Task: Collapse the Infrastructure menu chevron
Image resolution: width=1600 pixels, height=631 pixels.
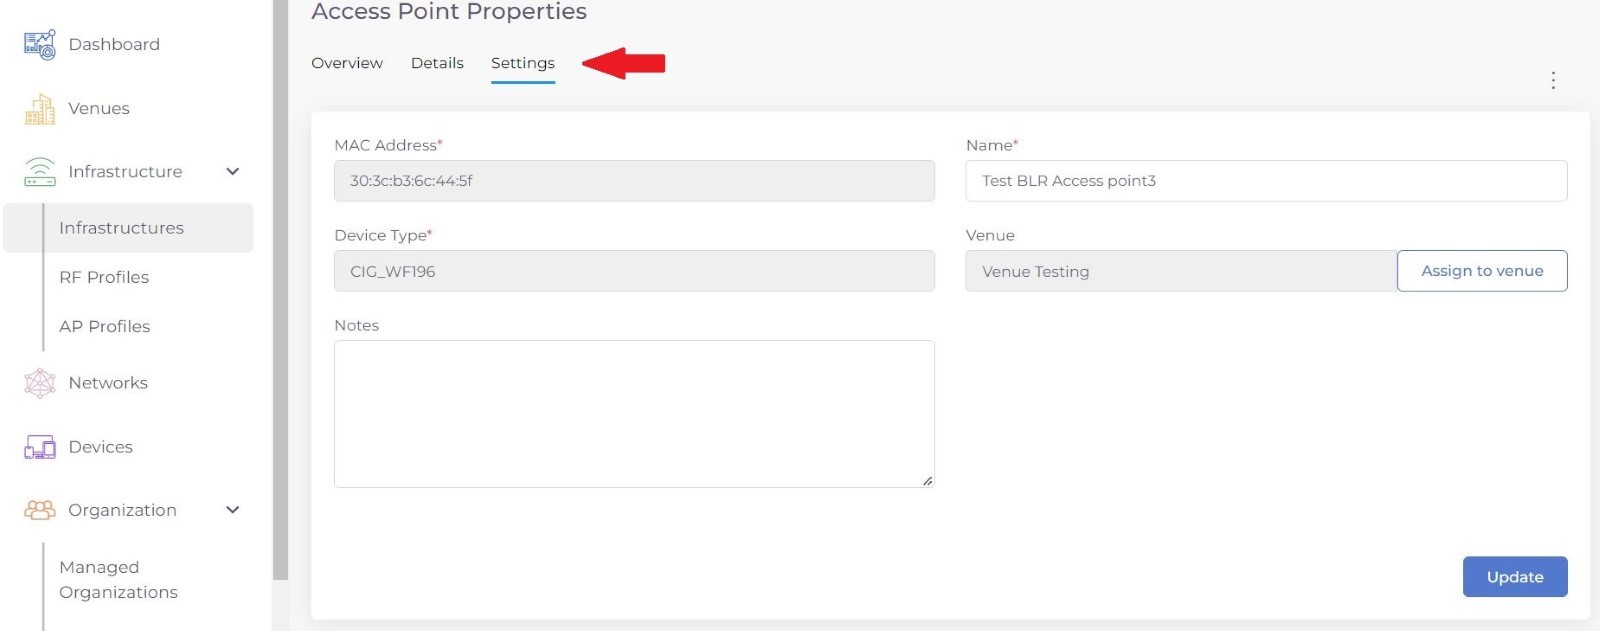Action: [x=233, y=172]
